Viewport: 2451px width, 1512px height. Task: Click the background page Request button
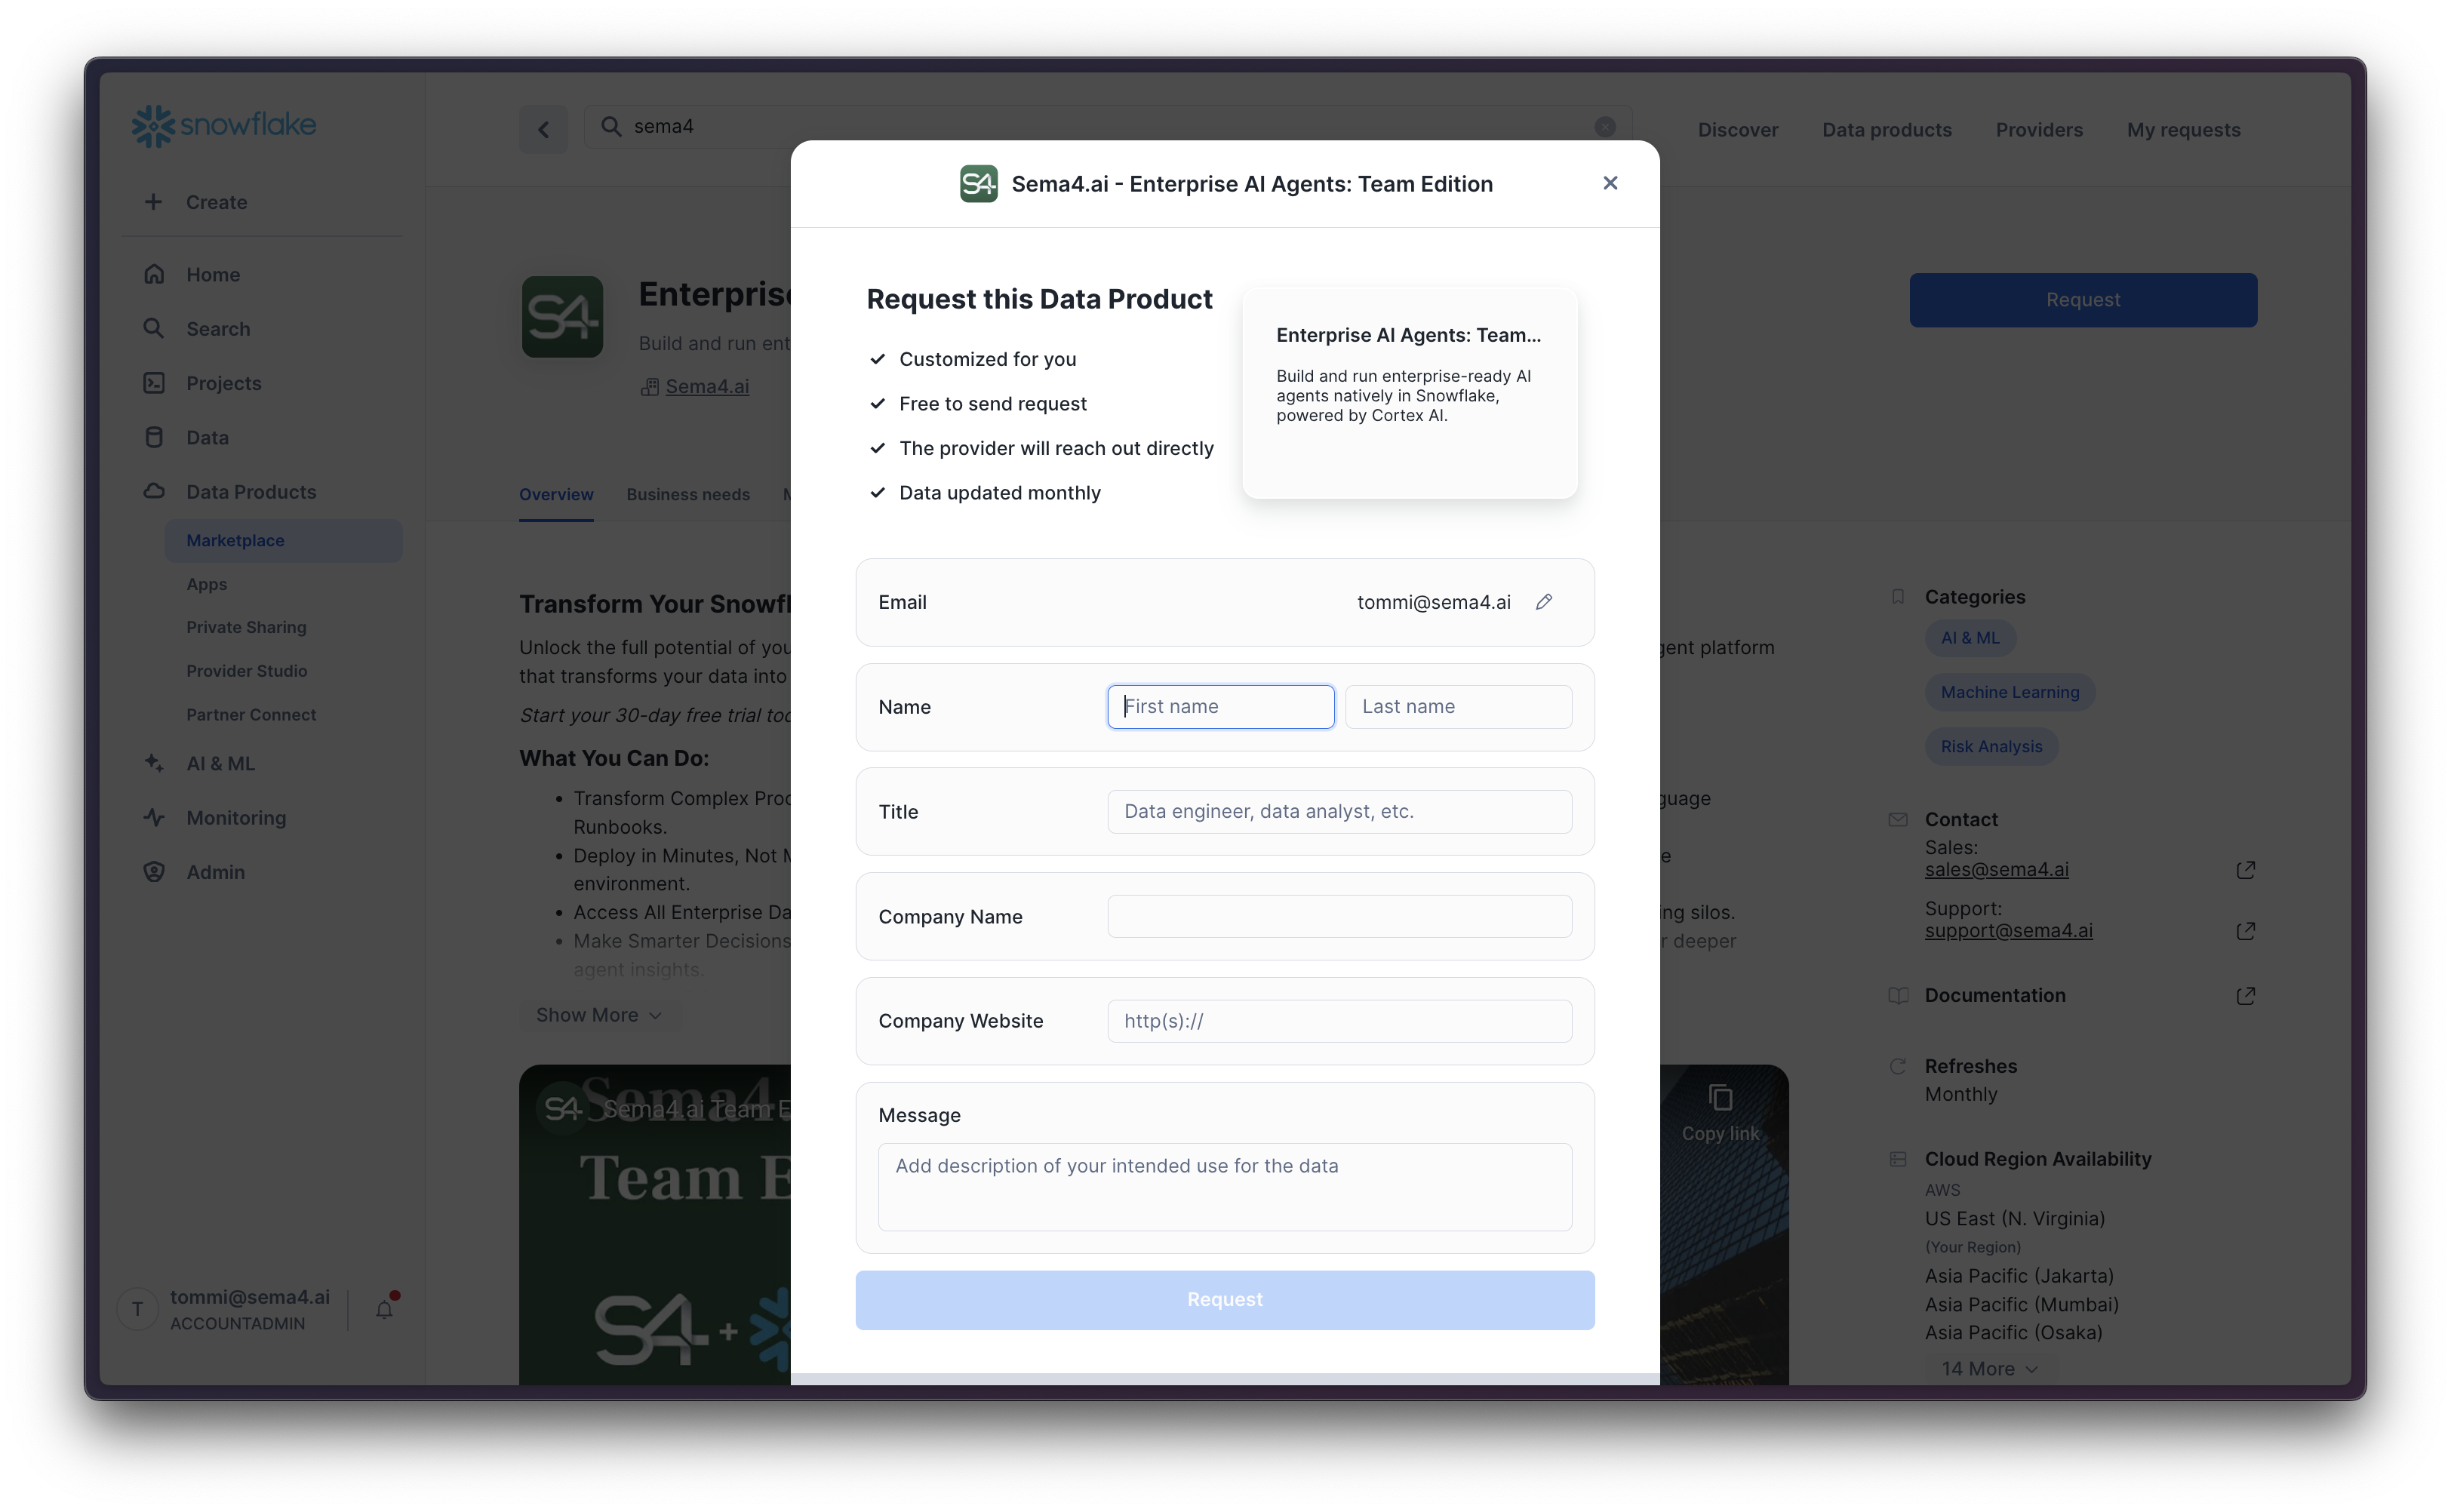pyautogui.click(x=2082, y=300)
